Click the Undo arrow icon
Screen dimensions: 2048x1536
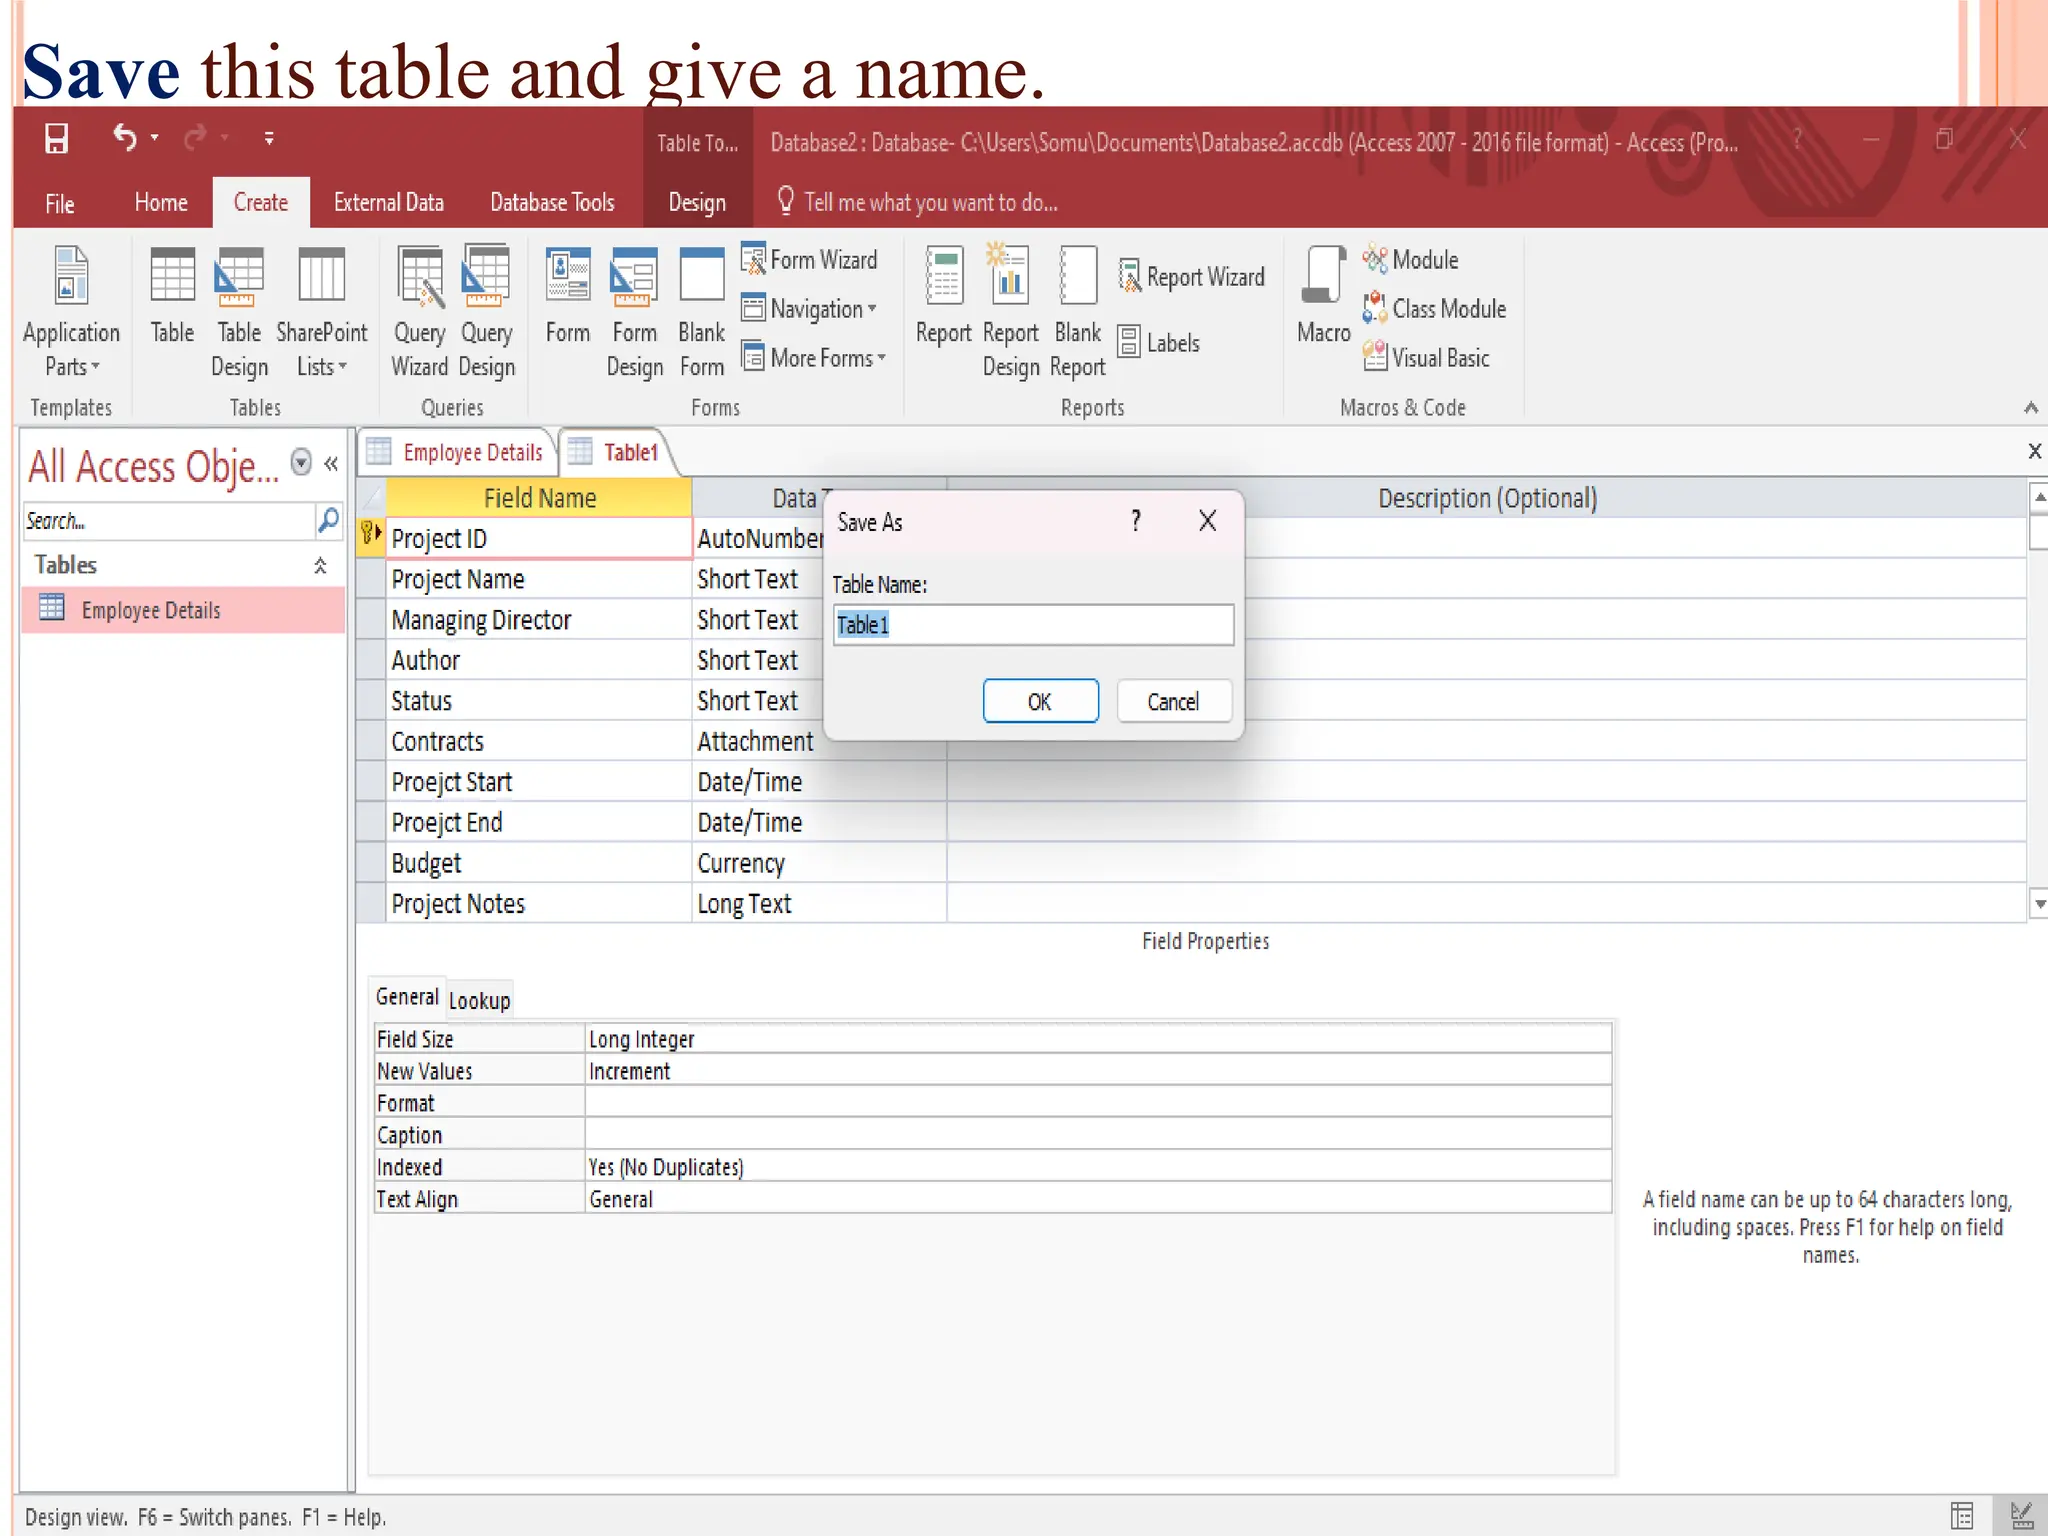[x=124, y=137]
